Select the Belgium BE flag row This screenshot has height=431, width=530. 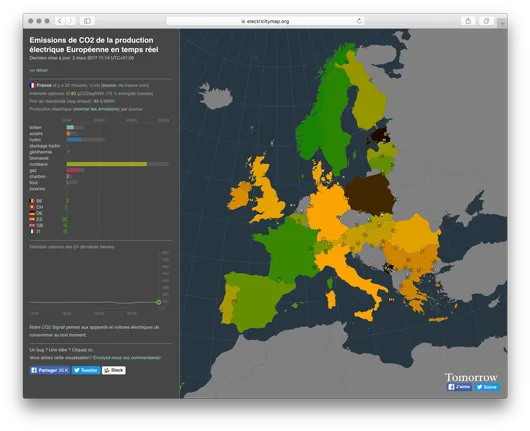click(36, 201)
